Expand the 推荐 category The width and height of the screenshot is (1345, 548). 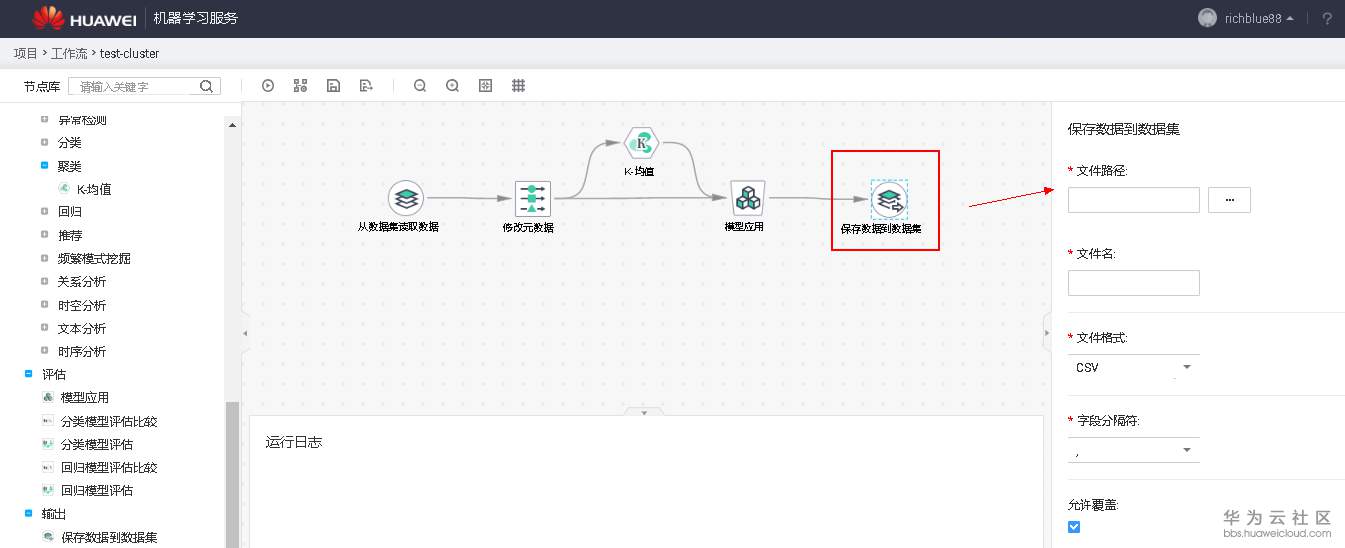pyautogui.click(x=44, y=235)
